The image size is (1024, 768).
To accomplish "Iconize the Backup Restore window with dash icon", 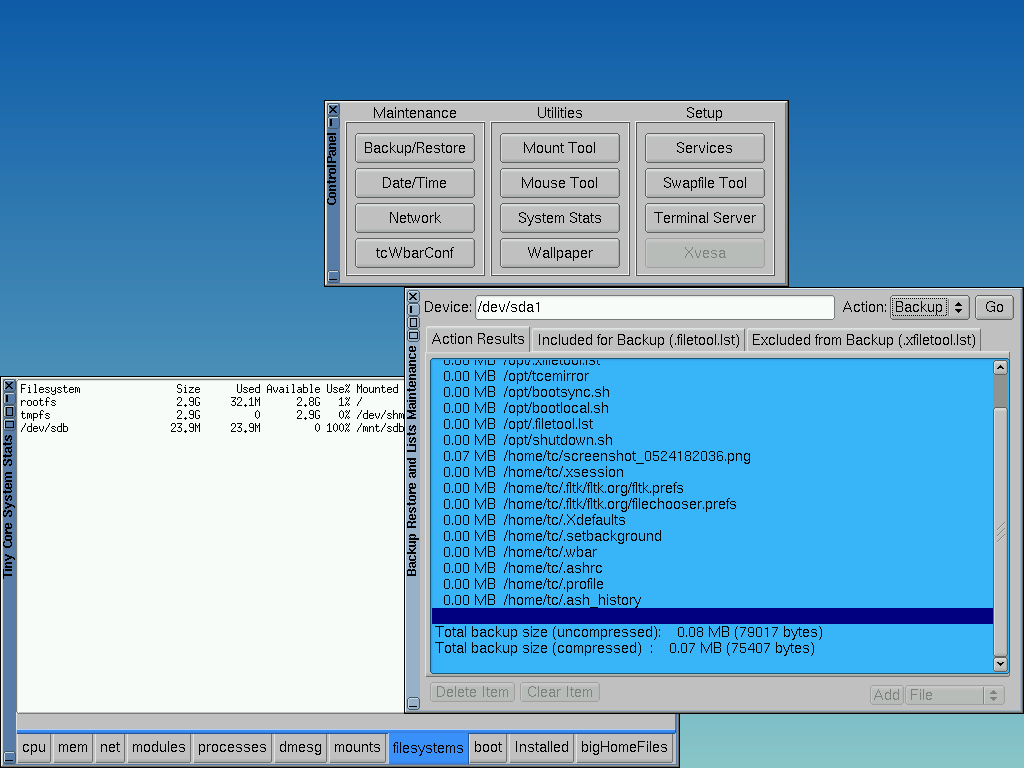I will (413, 309).
